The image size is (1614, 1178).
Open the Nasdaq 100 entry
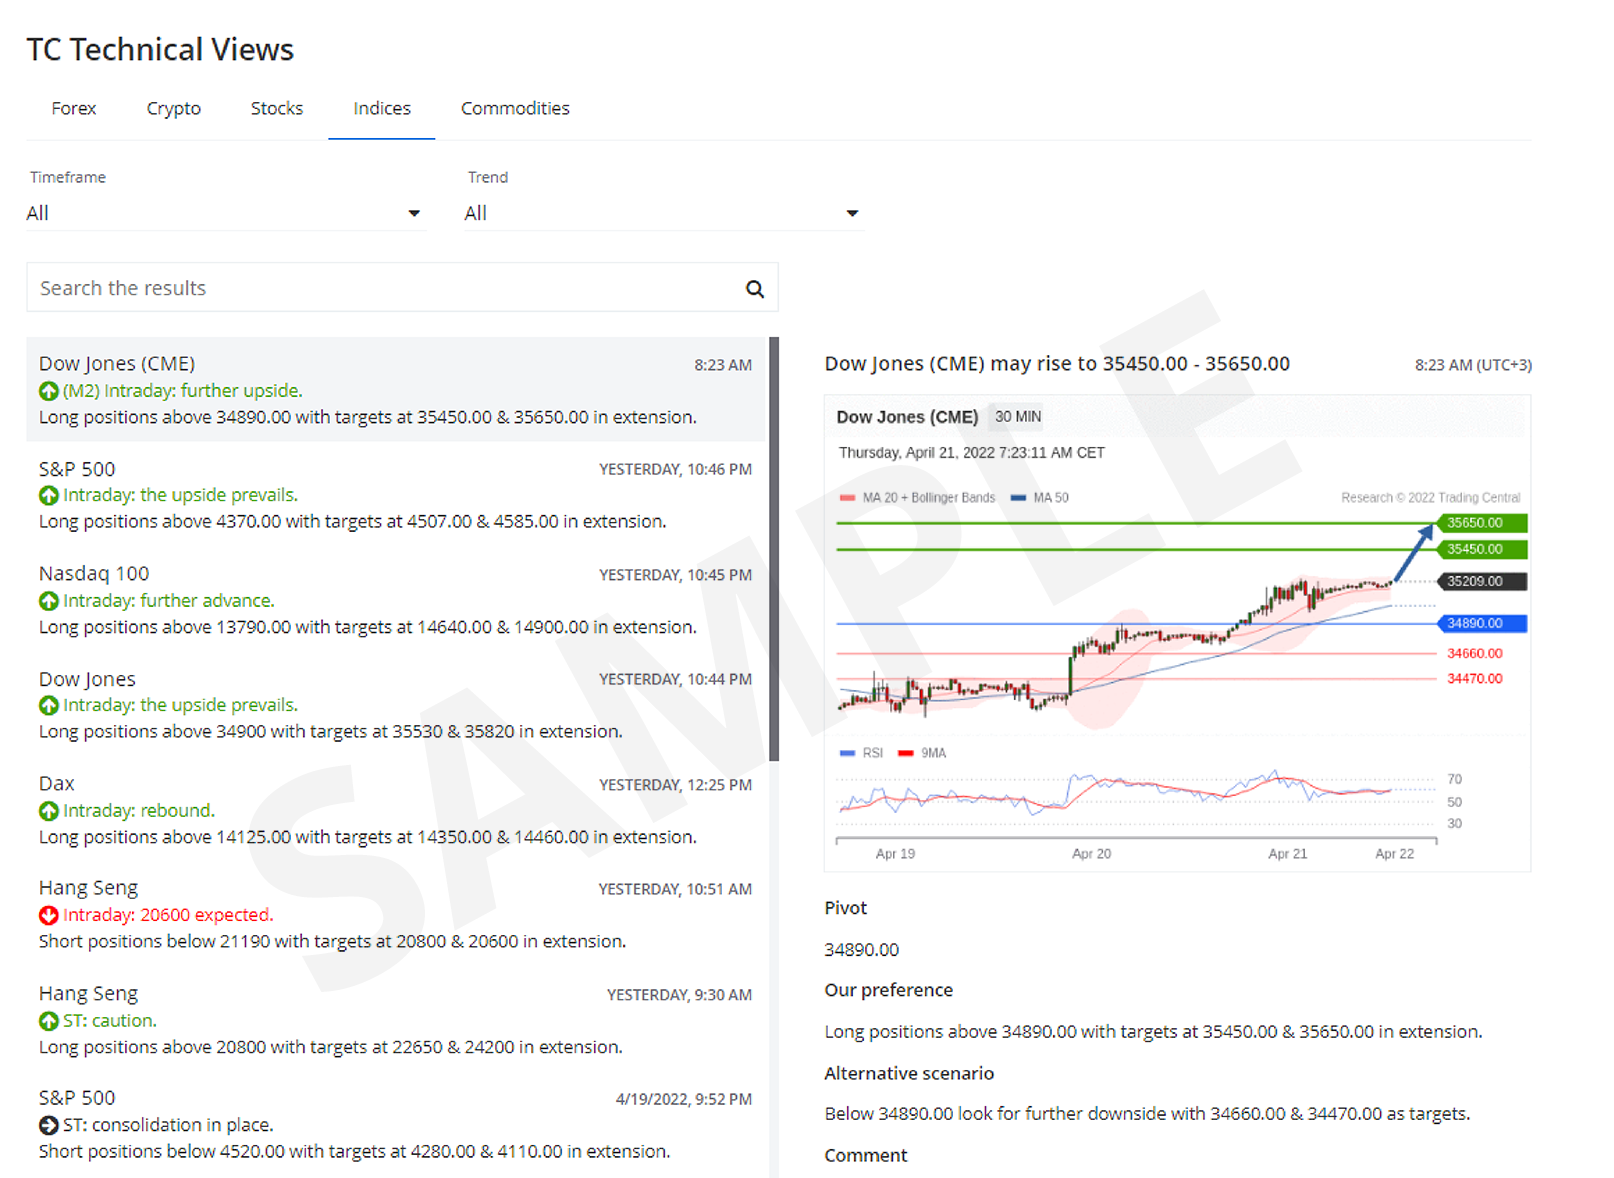click(396, 600)
